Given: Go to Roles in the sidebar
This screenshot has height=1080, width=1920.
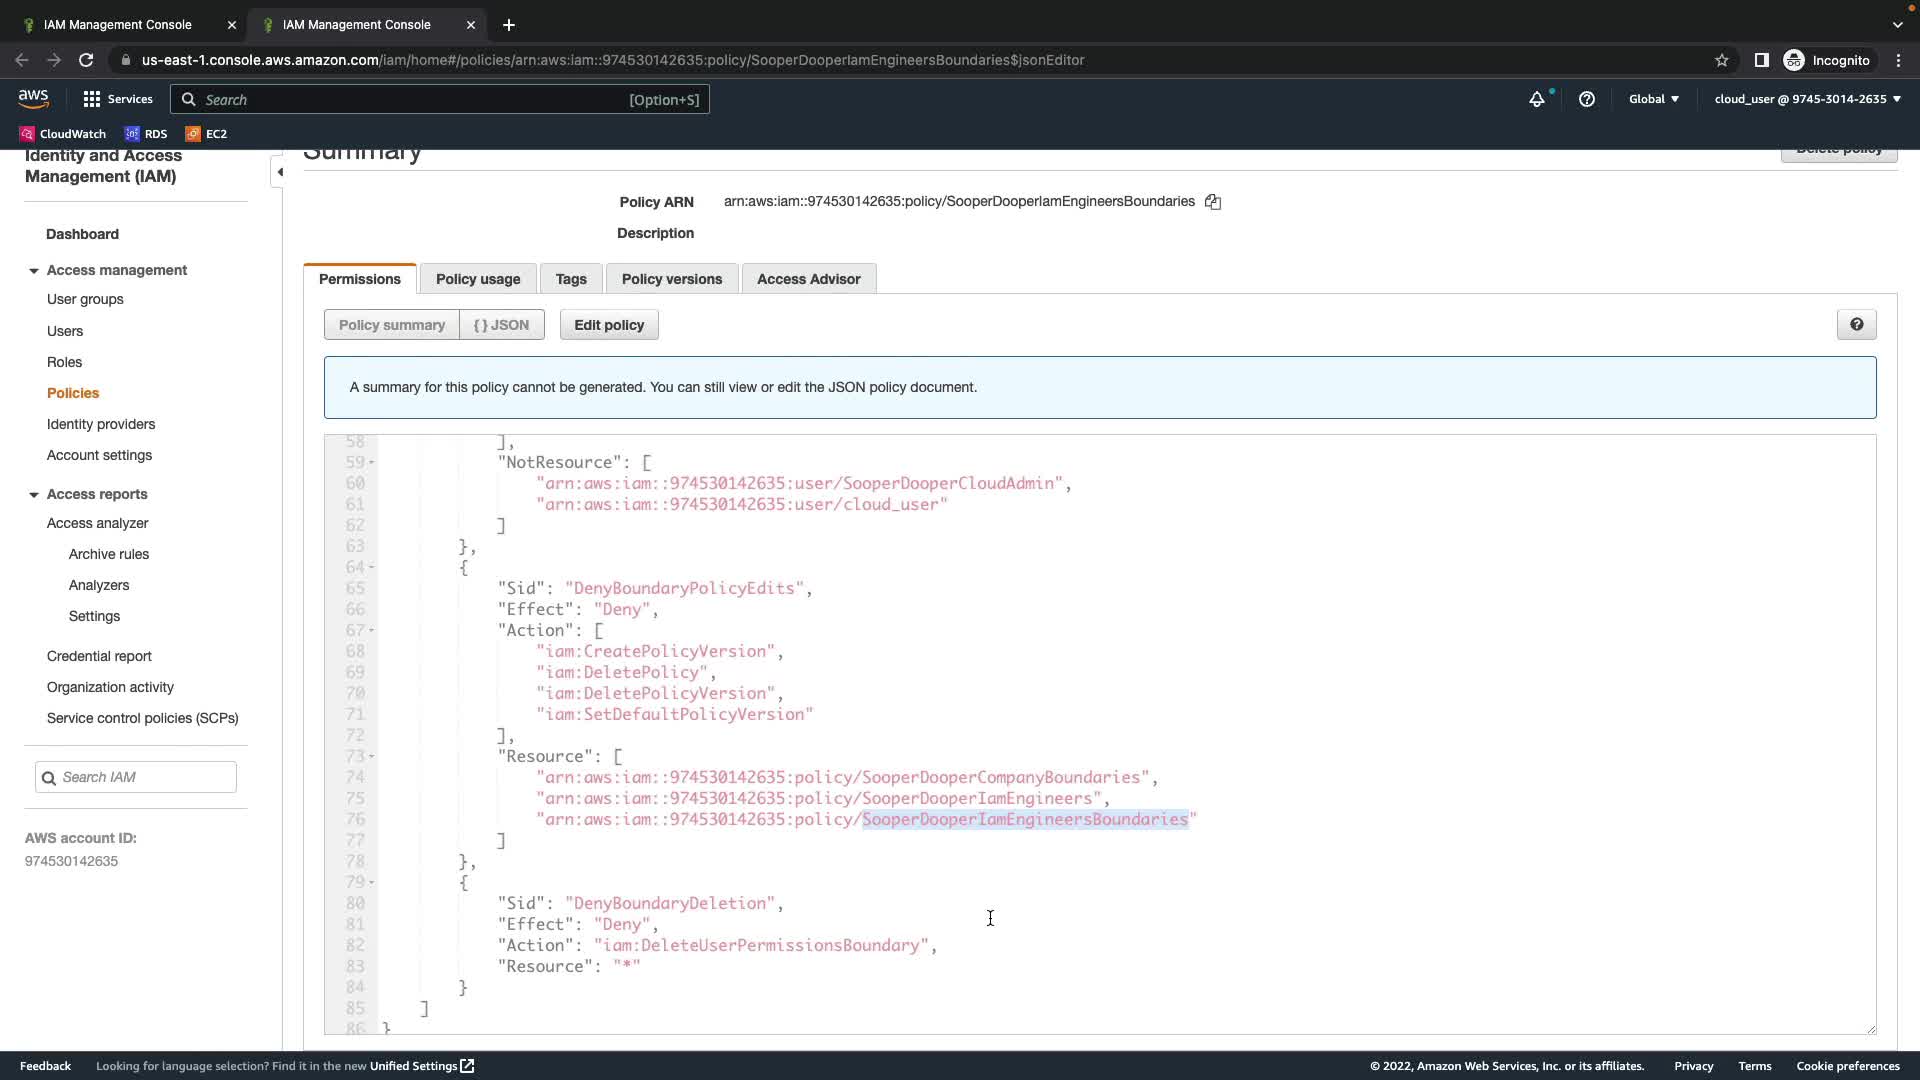Looking at the screenshot, I should (x=64, y=362).
